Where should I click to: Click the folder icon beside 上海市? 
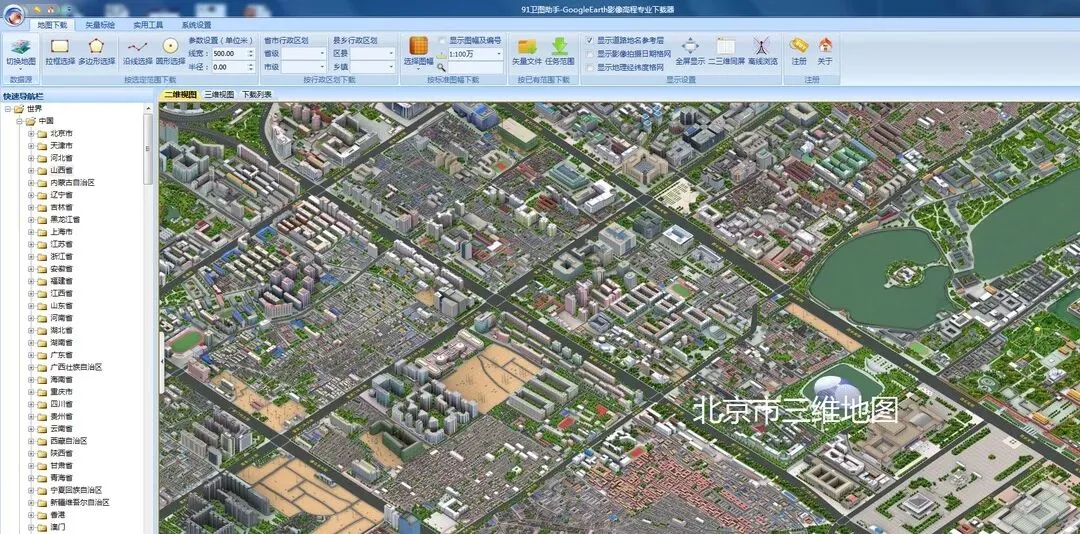point(42,232)
